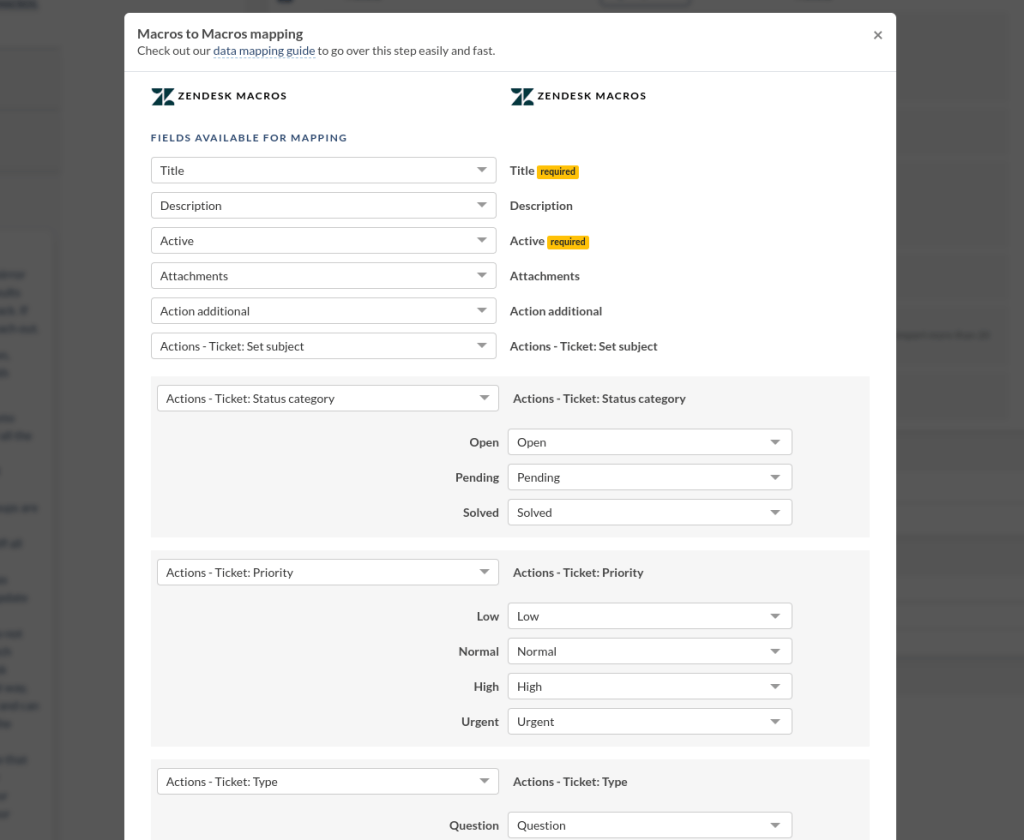
Task: Click the right Zendesk Macros logo icon
Action: (x=521, y=96)
